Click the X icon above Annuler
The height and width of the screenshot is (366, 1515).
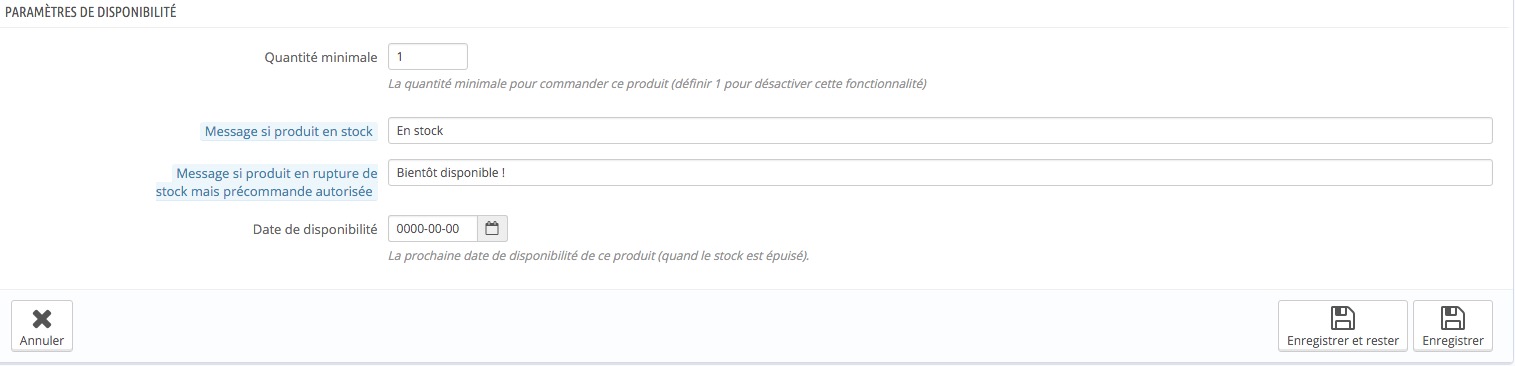[x=42, y=319]
